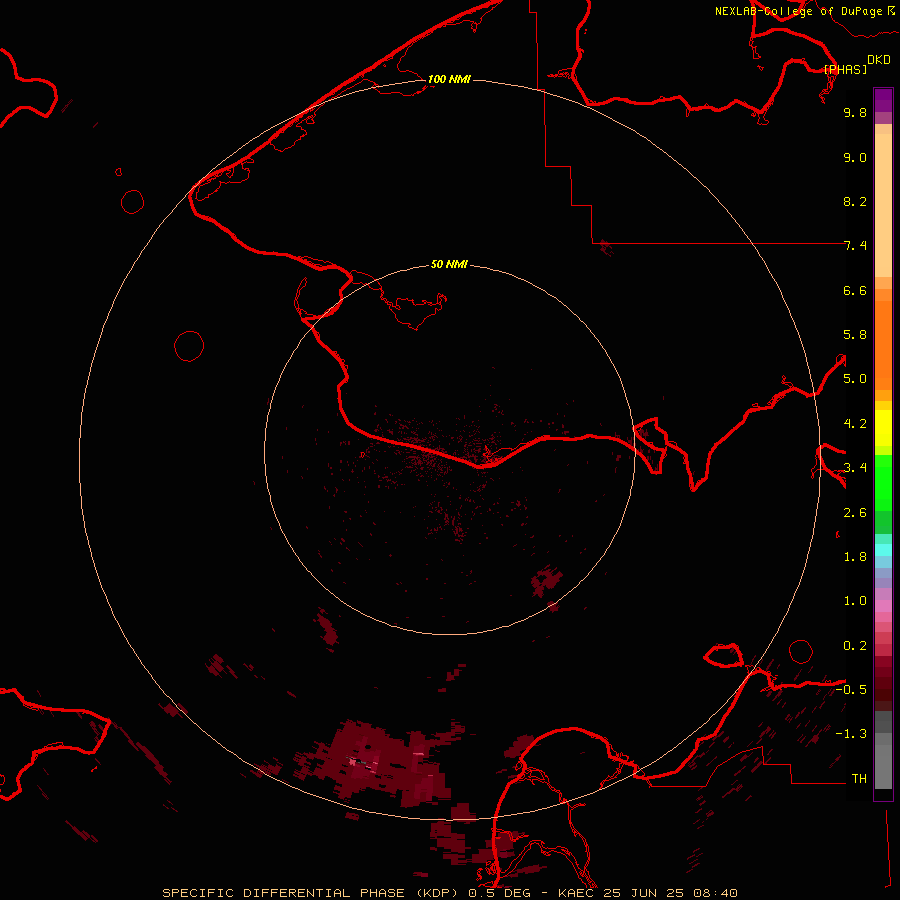Select the pink color bar segment
Screen dimensions: 900x900
(x=883, y=606)
